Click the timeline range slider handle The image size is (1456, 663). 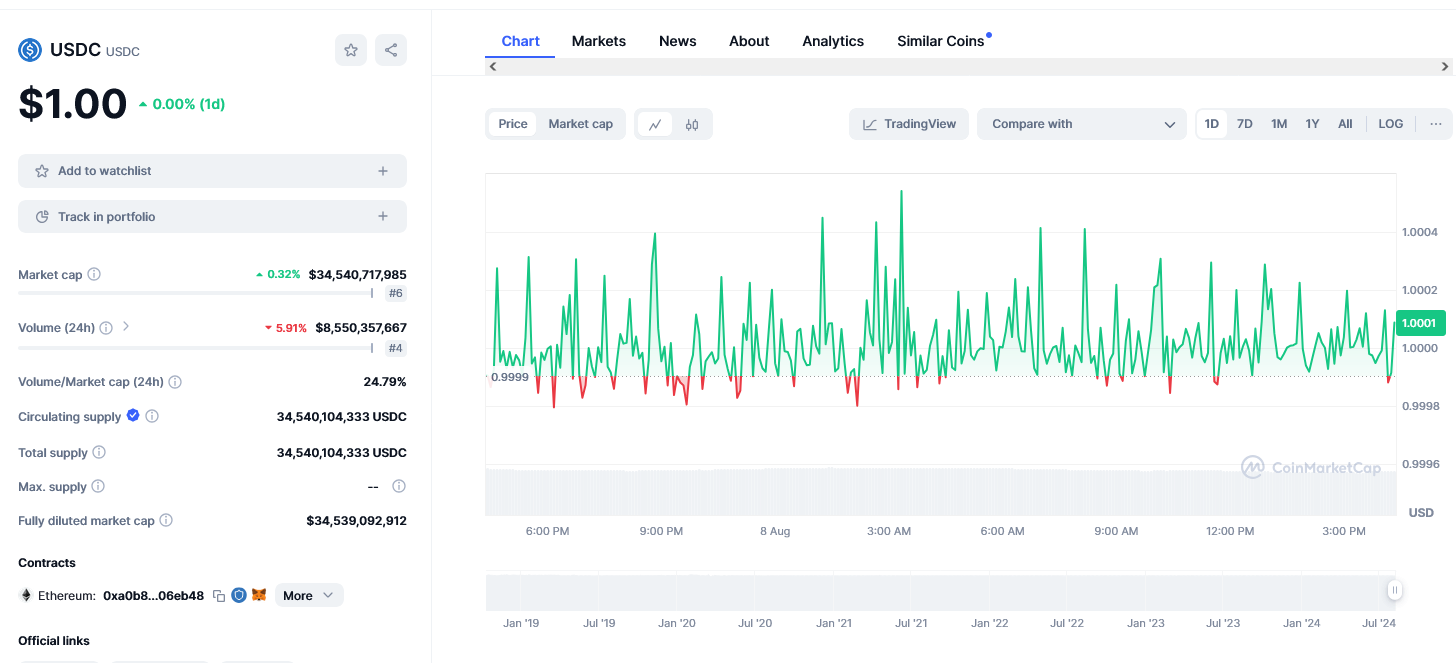click(x=1393, y=591)
